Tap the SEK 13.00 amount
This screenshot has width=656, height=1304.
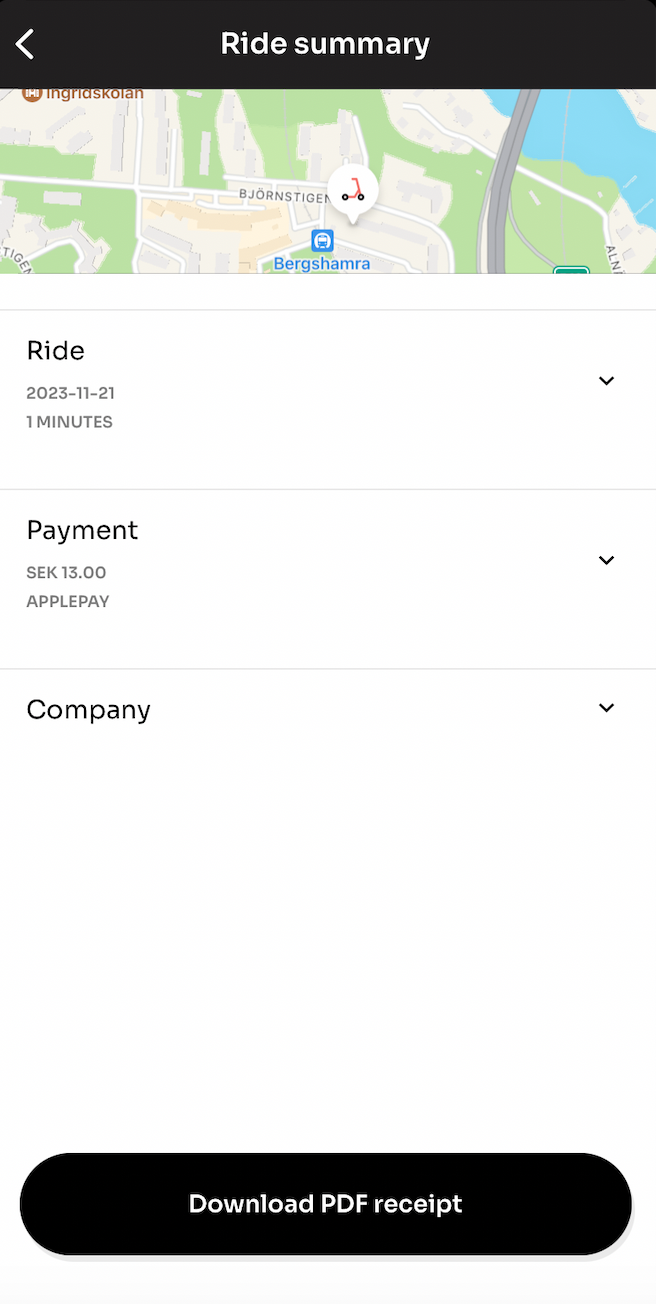pyautogui.click(x=66, y=573)
